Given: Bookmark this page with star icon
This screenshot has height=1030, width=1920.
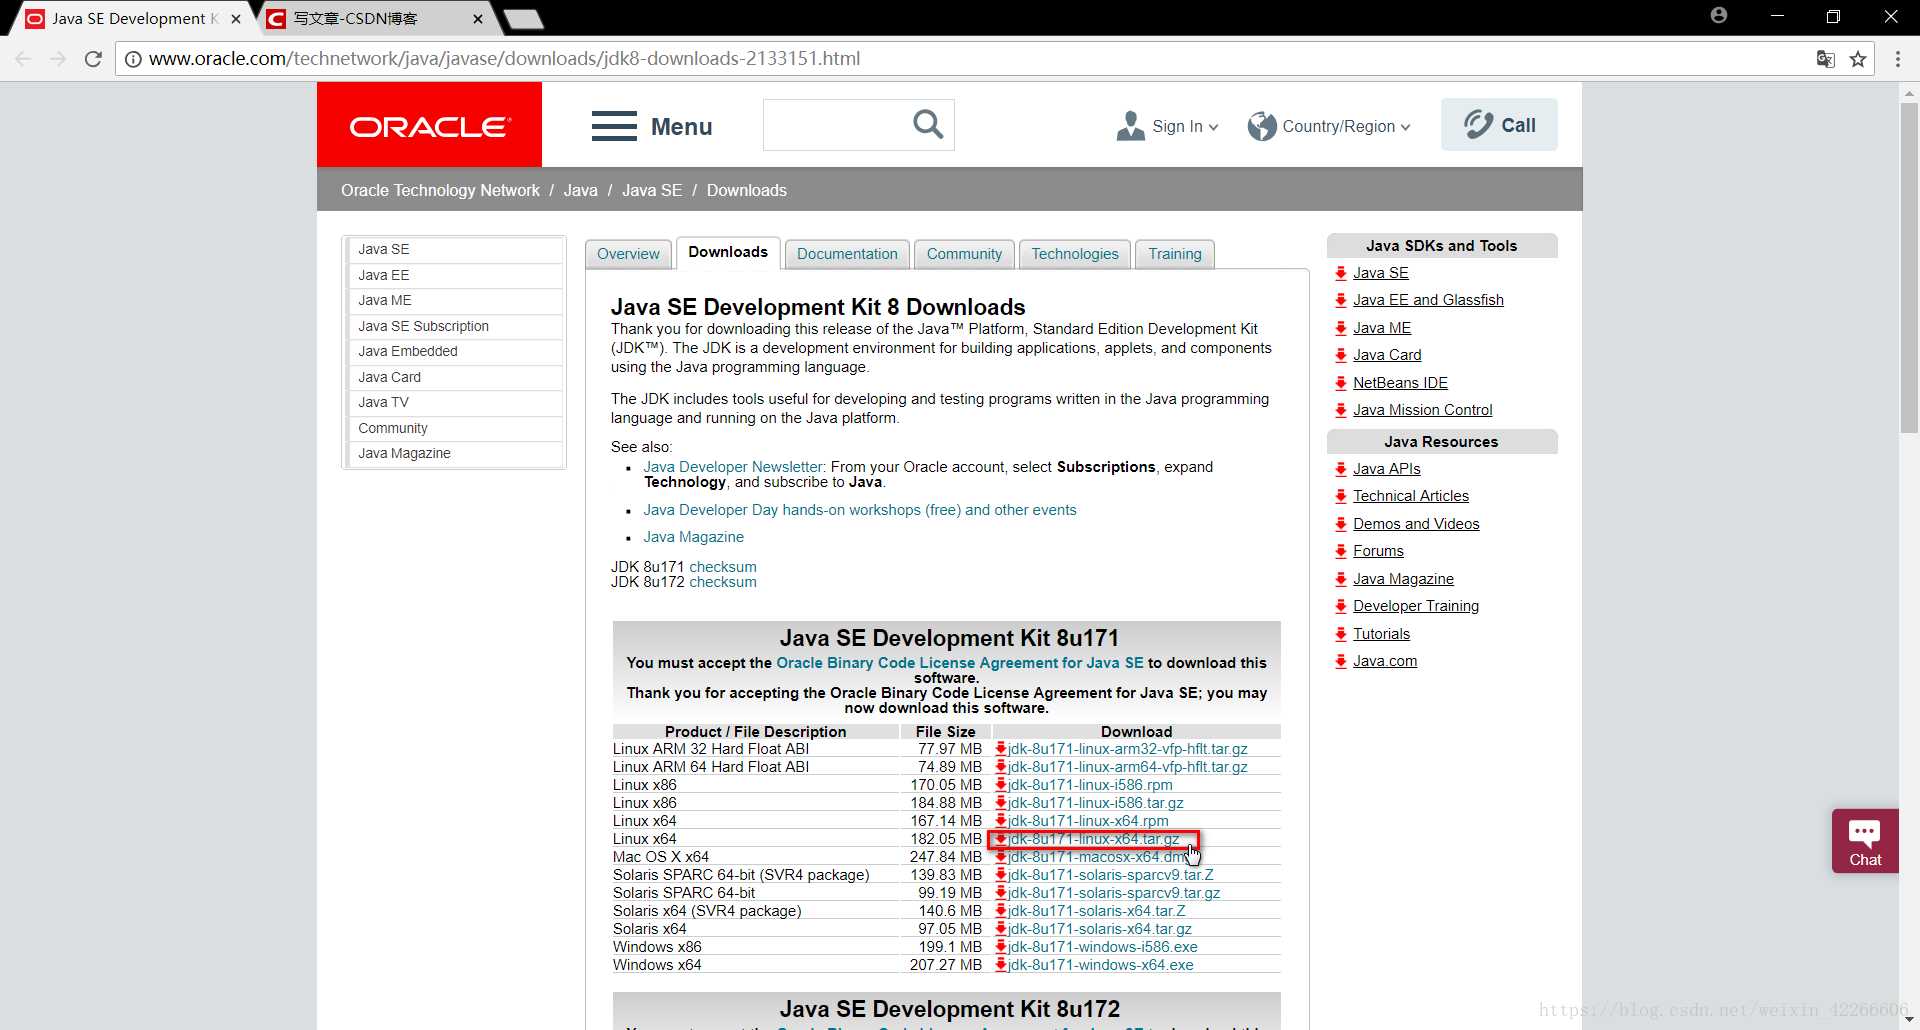Looking at the screenshot, I should 1858,59.
